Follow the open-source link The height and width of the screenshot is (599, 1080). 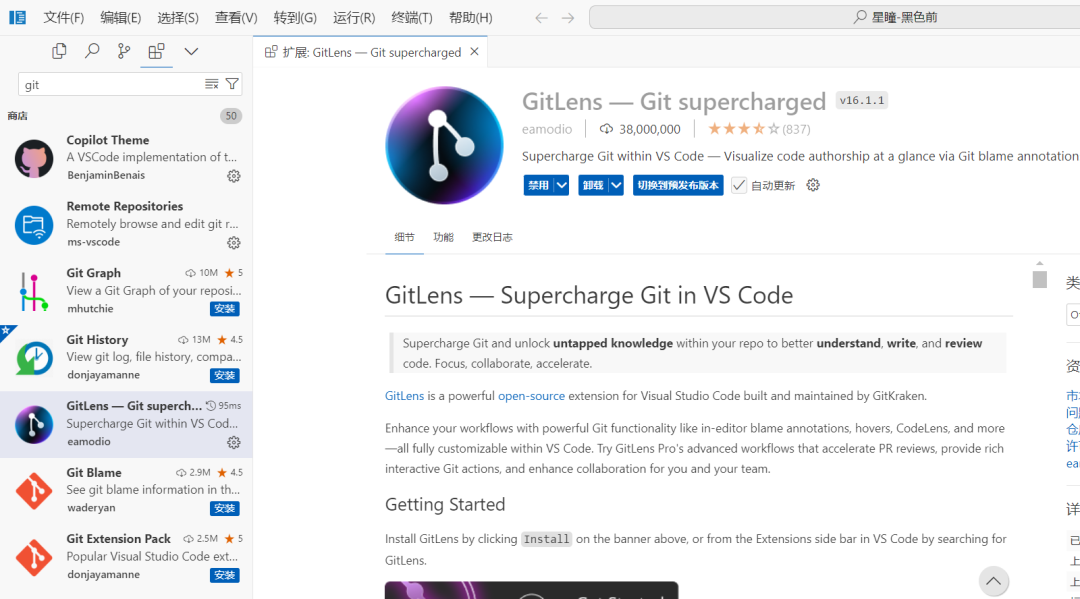click(531, 396)
